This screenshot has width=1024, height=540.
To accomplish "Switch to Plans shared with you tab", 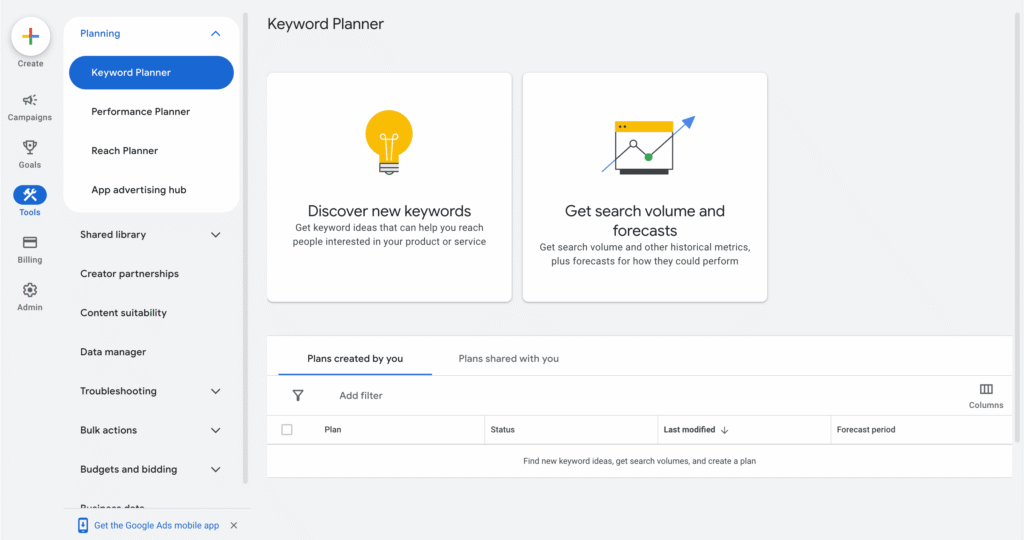I will pos(509,358).
